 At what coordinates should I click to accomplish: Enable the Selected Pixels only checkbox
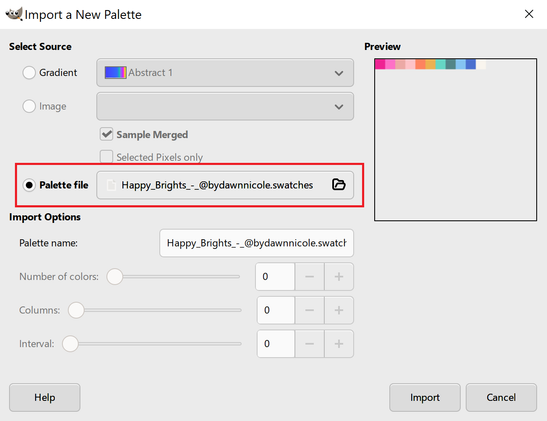click(106, 157)
